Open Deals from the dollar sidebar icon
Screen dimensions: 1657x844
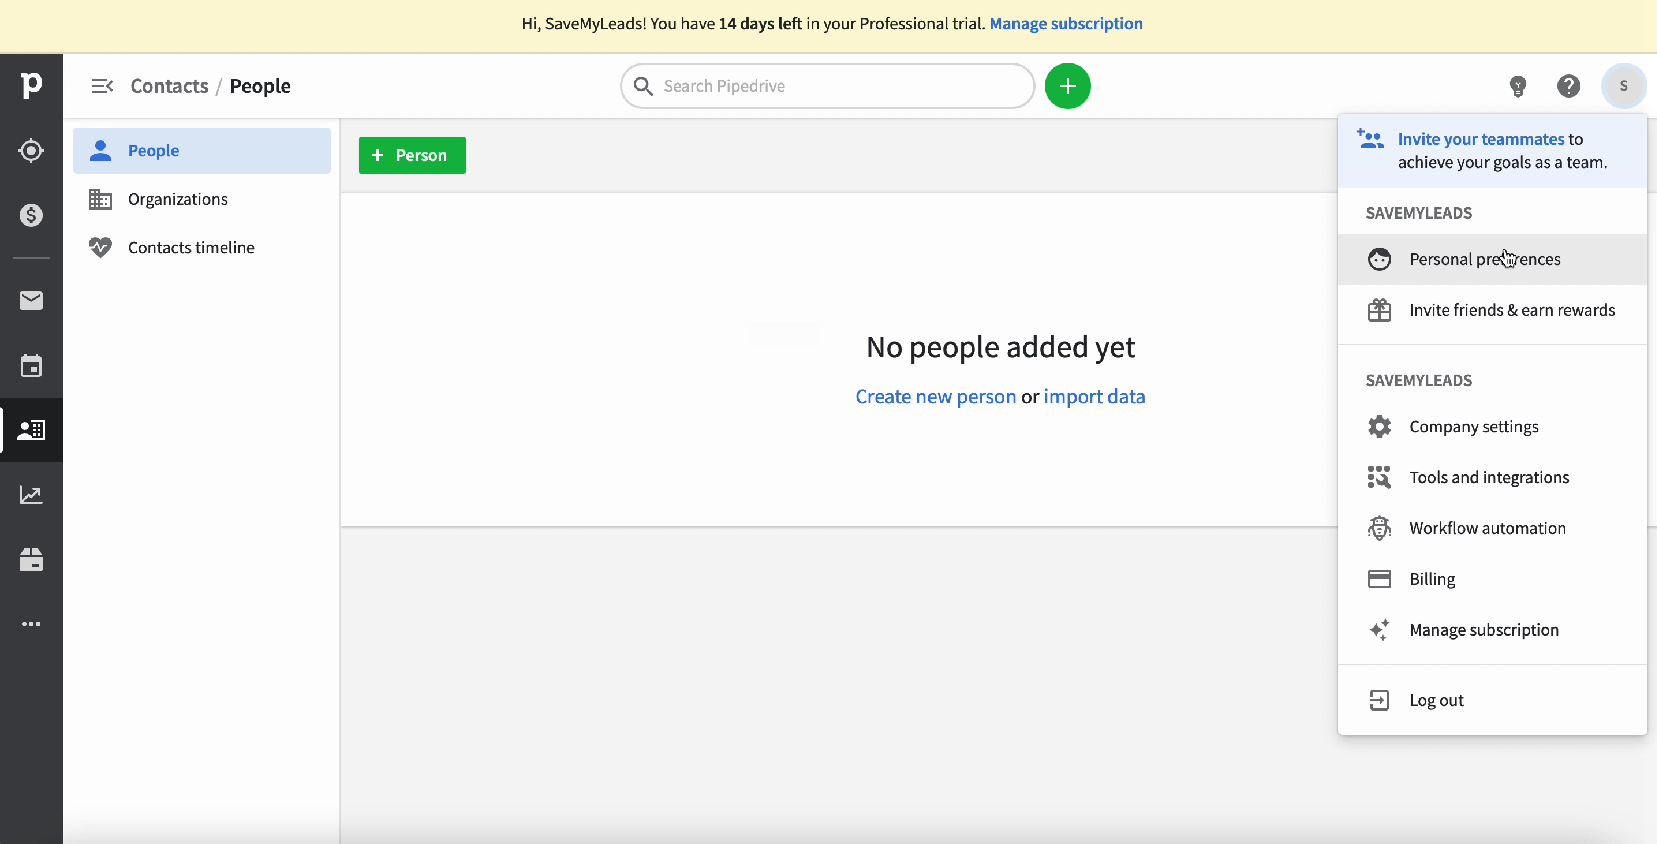click(31, 215)
